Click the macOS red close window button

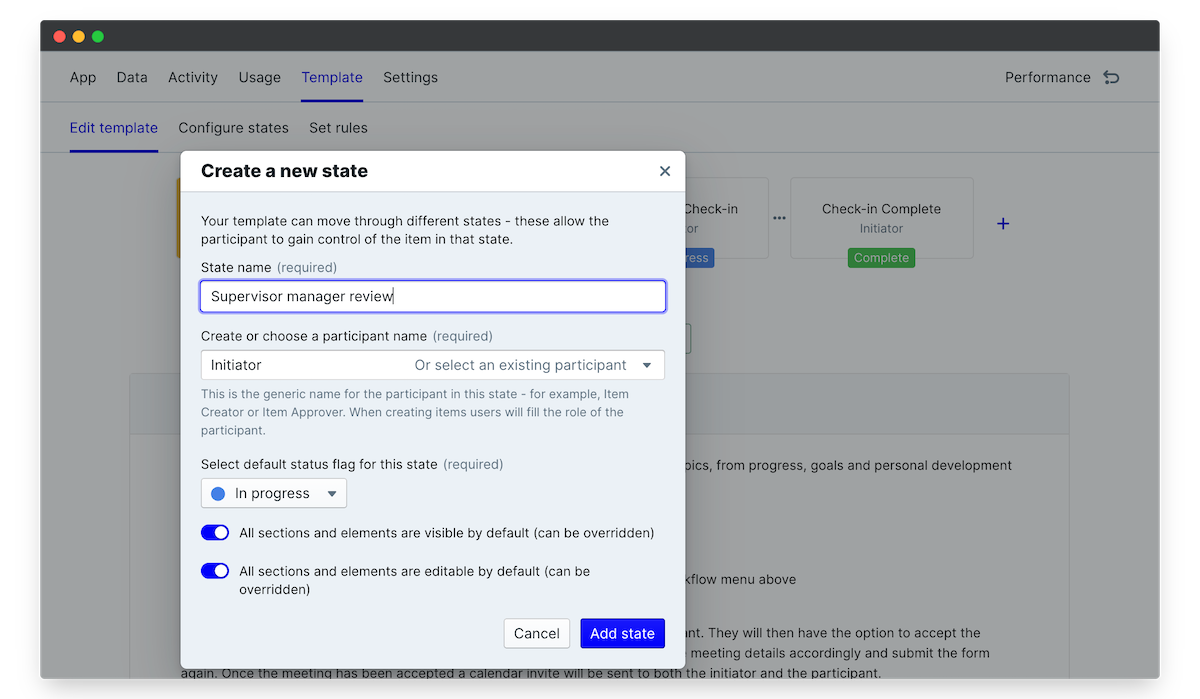click(59, 36)
